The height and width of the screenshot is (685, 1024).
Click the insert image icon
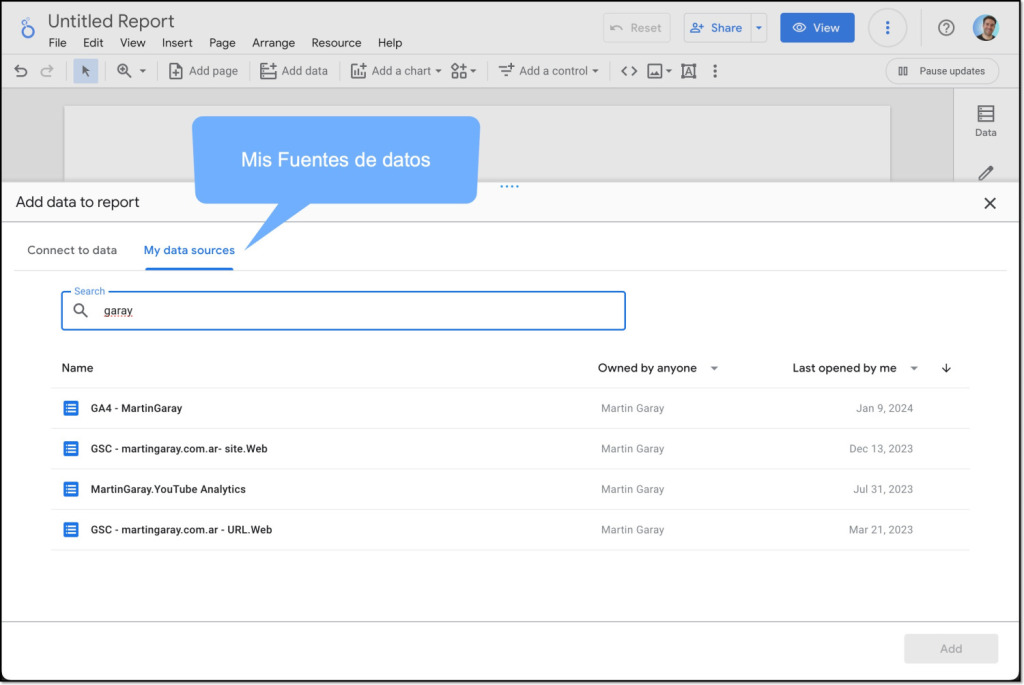(654, 71)
